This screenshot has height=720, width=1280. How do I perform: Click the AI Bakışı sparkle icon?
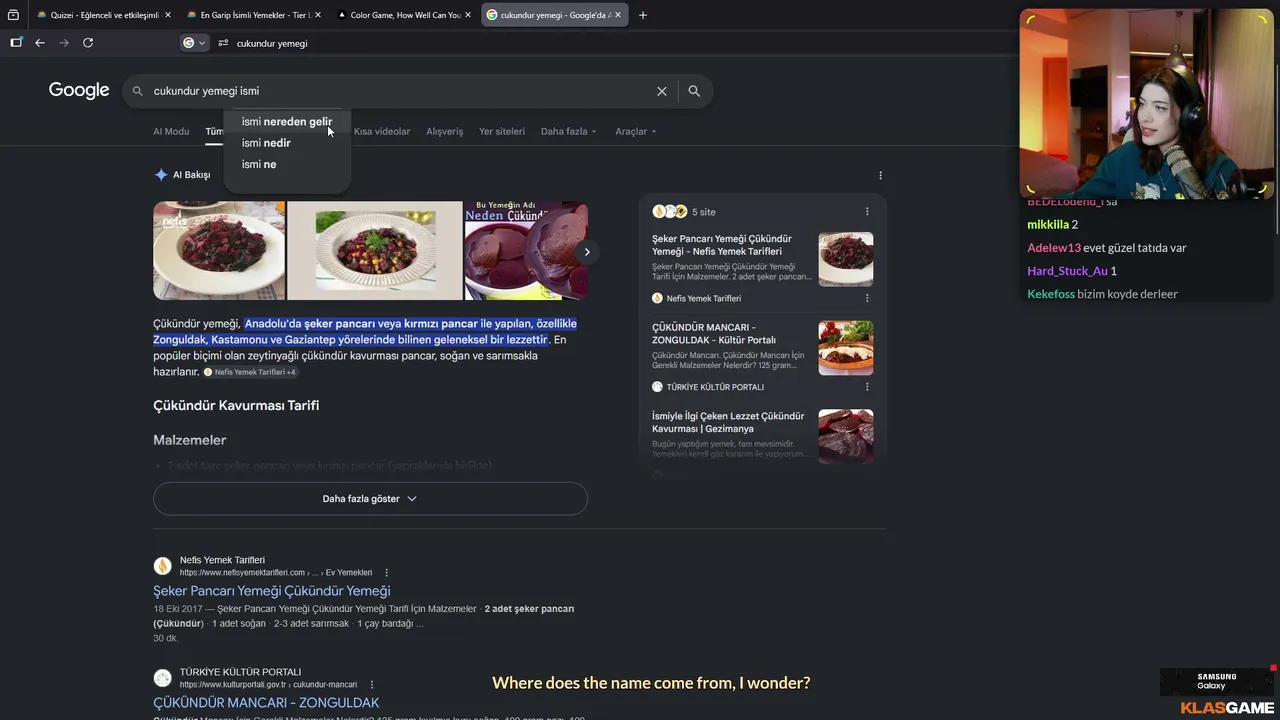[161, 175]
